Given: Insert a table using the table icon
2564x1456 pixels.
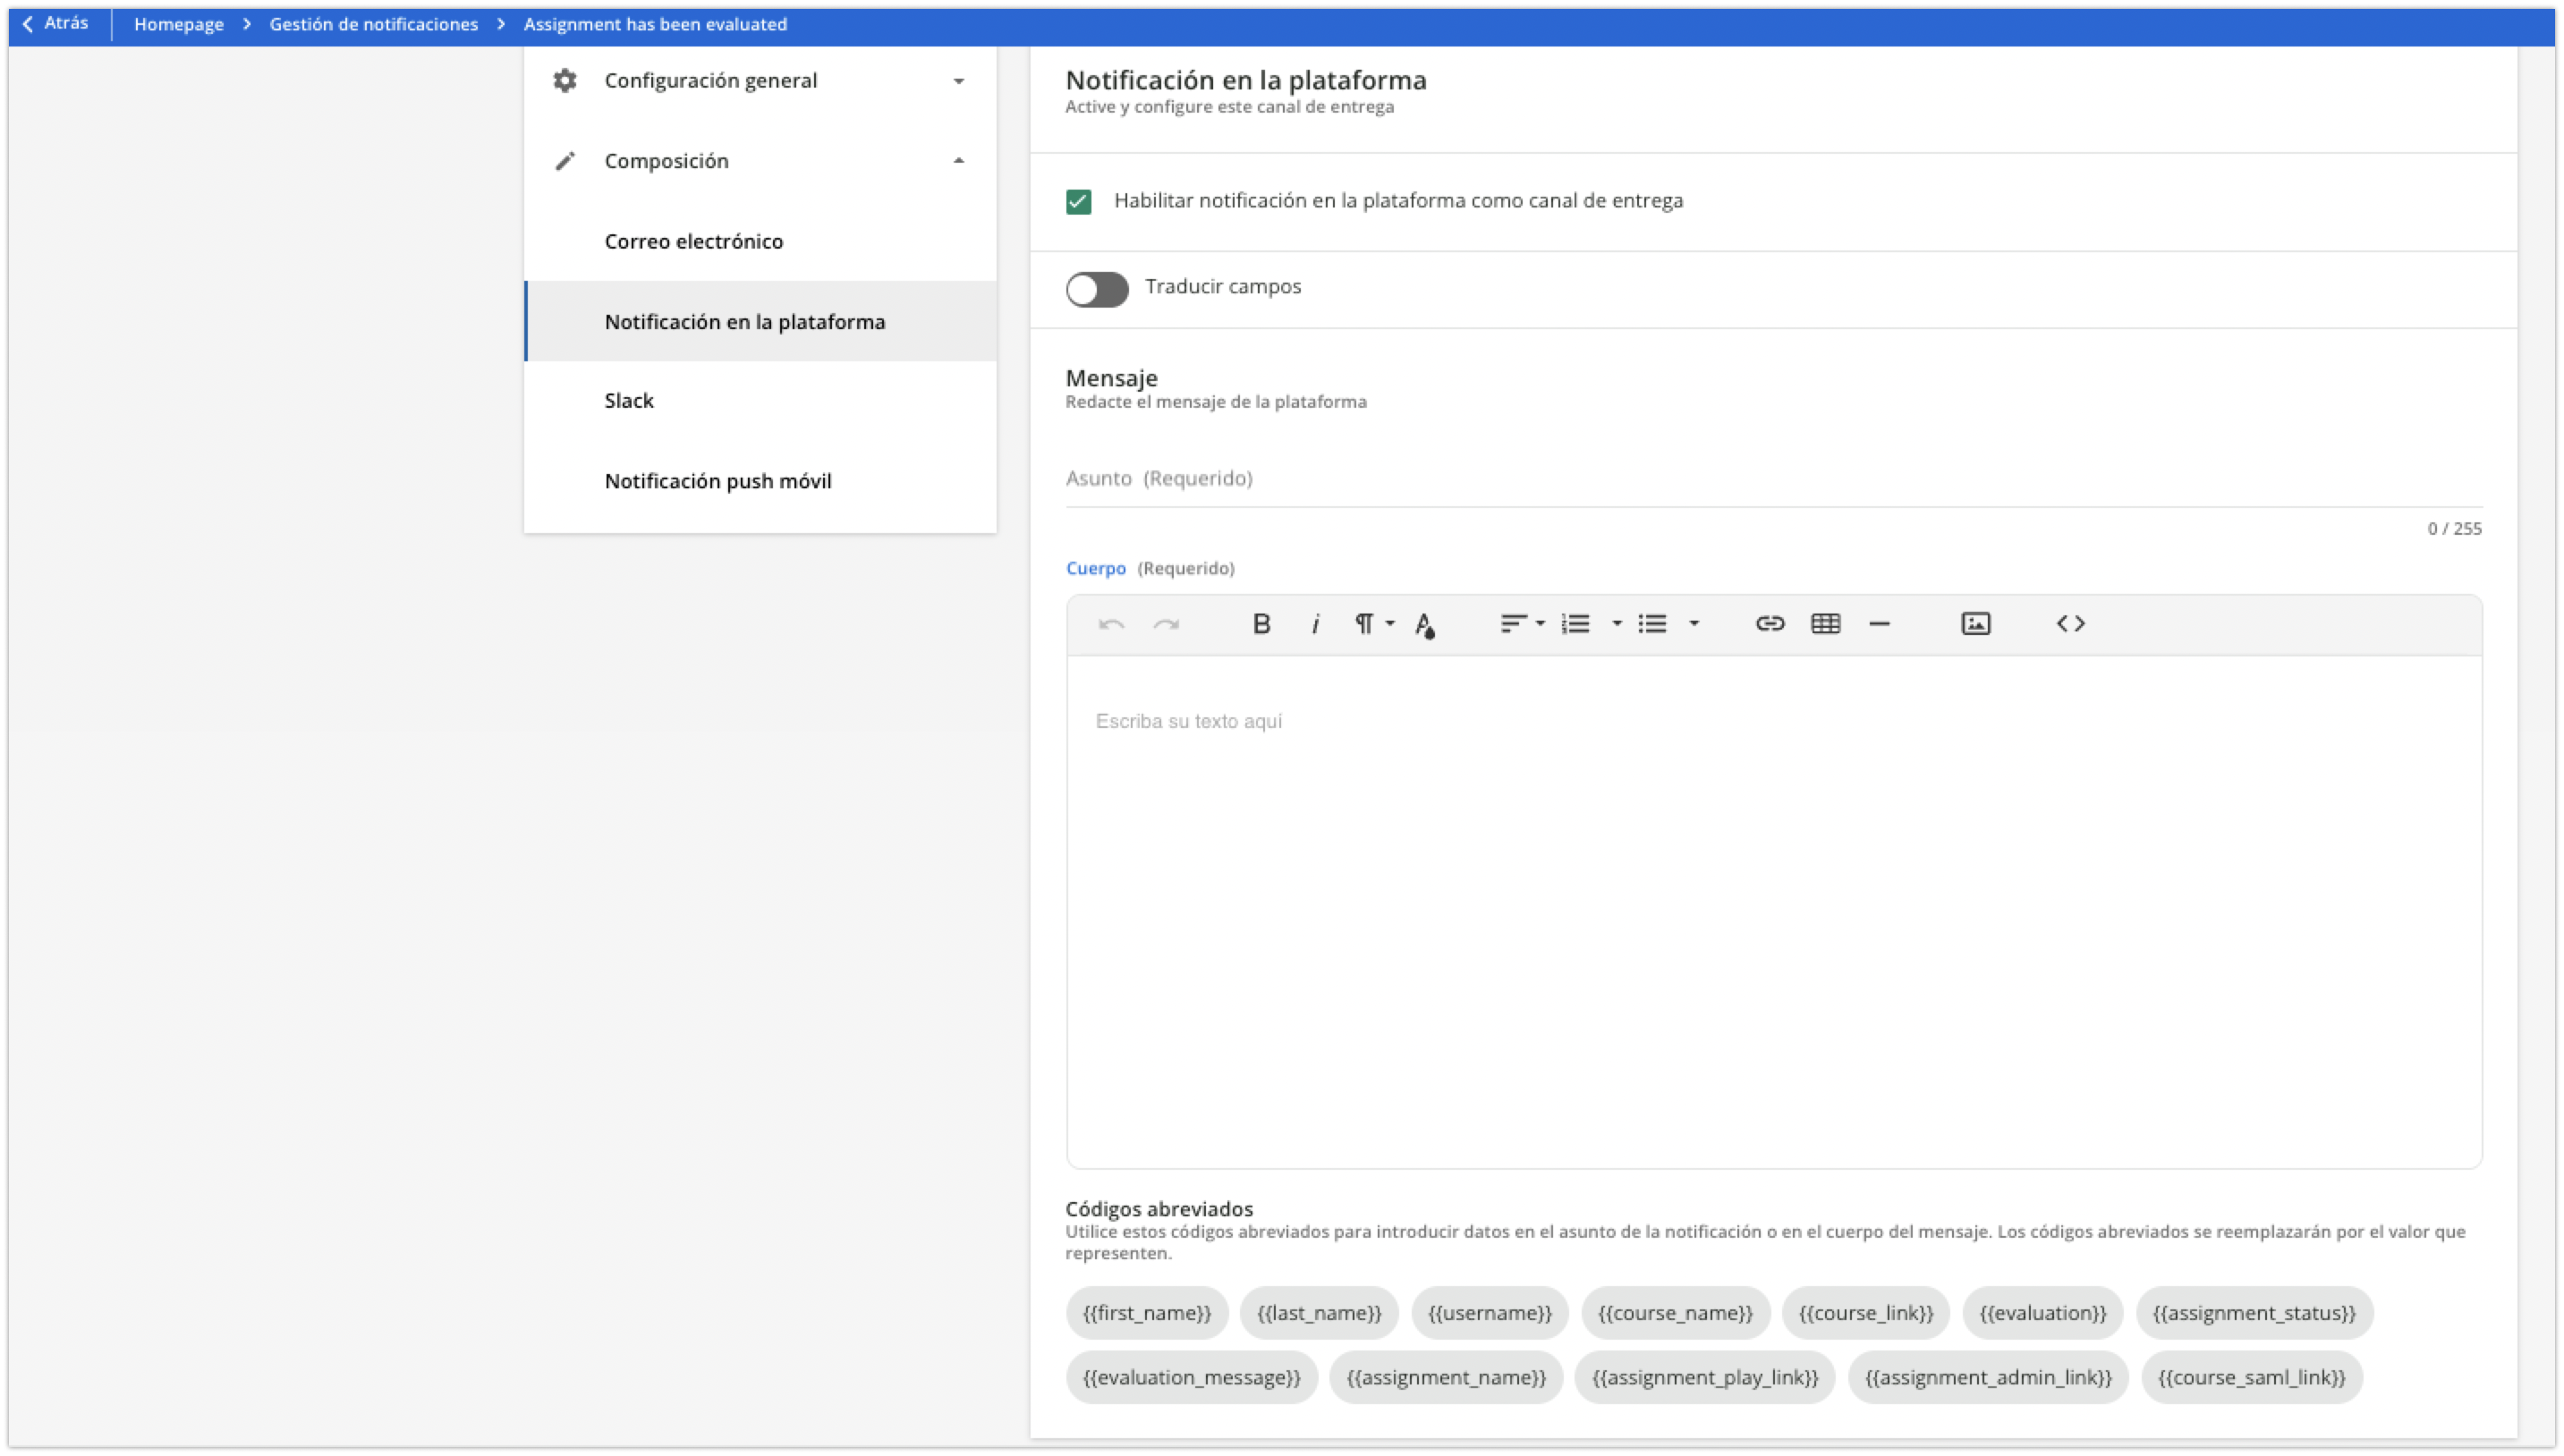Looking at the screenshot, I should 1825,623.
